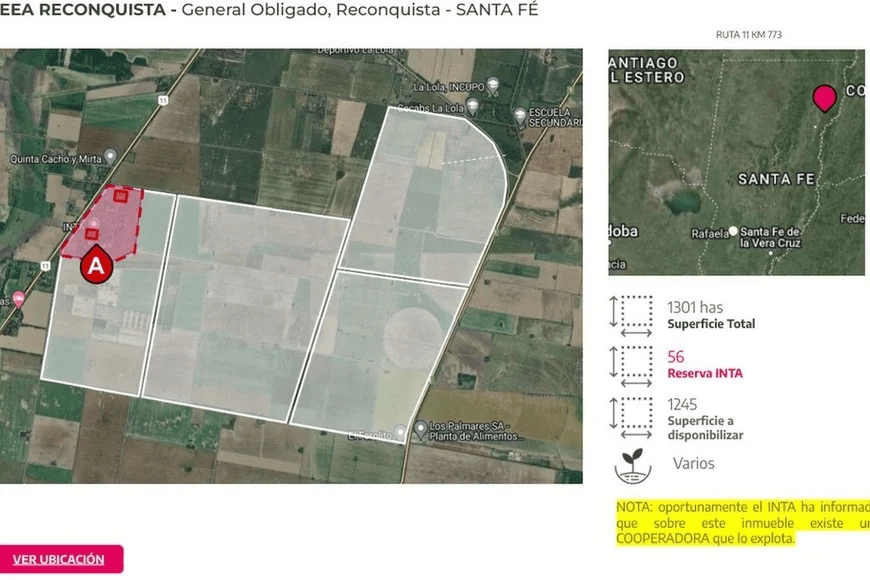Click the Escuela Secundaria map pin
This screenshot has height=580, width=870.
(x=519, y=116)
